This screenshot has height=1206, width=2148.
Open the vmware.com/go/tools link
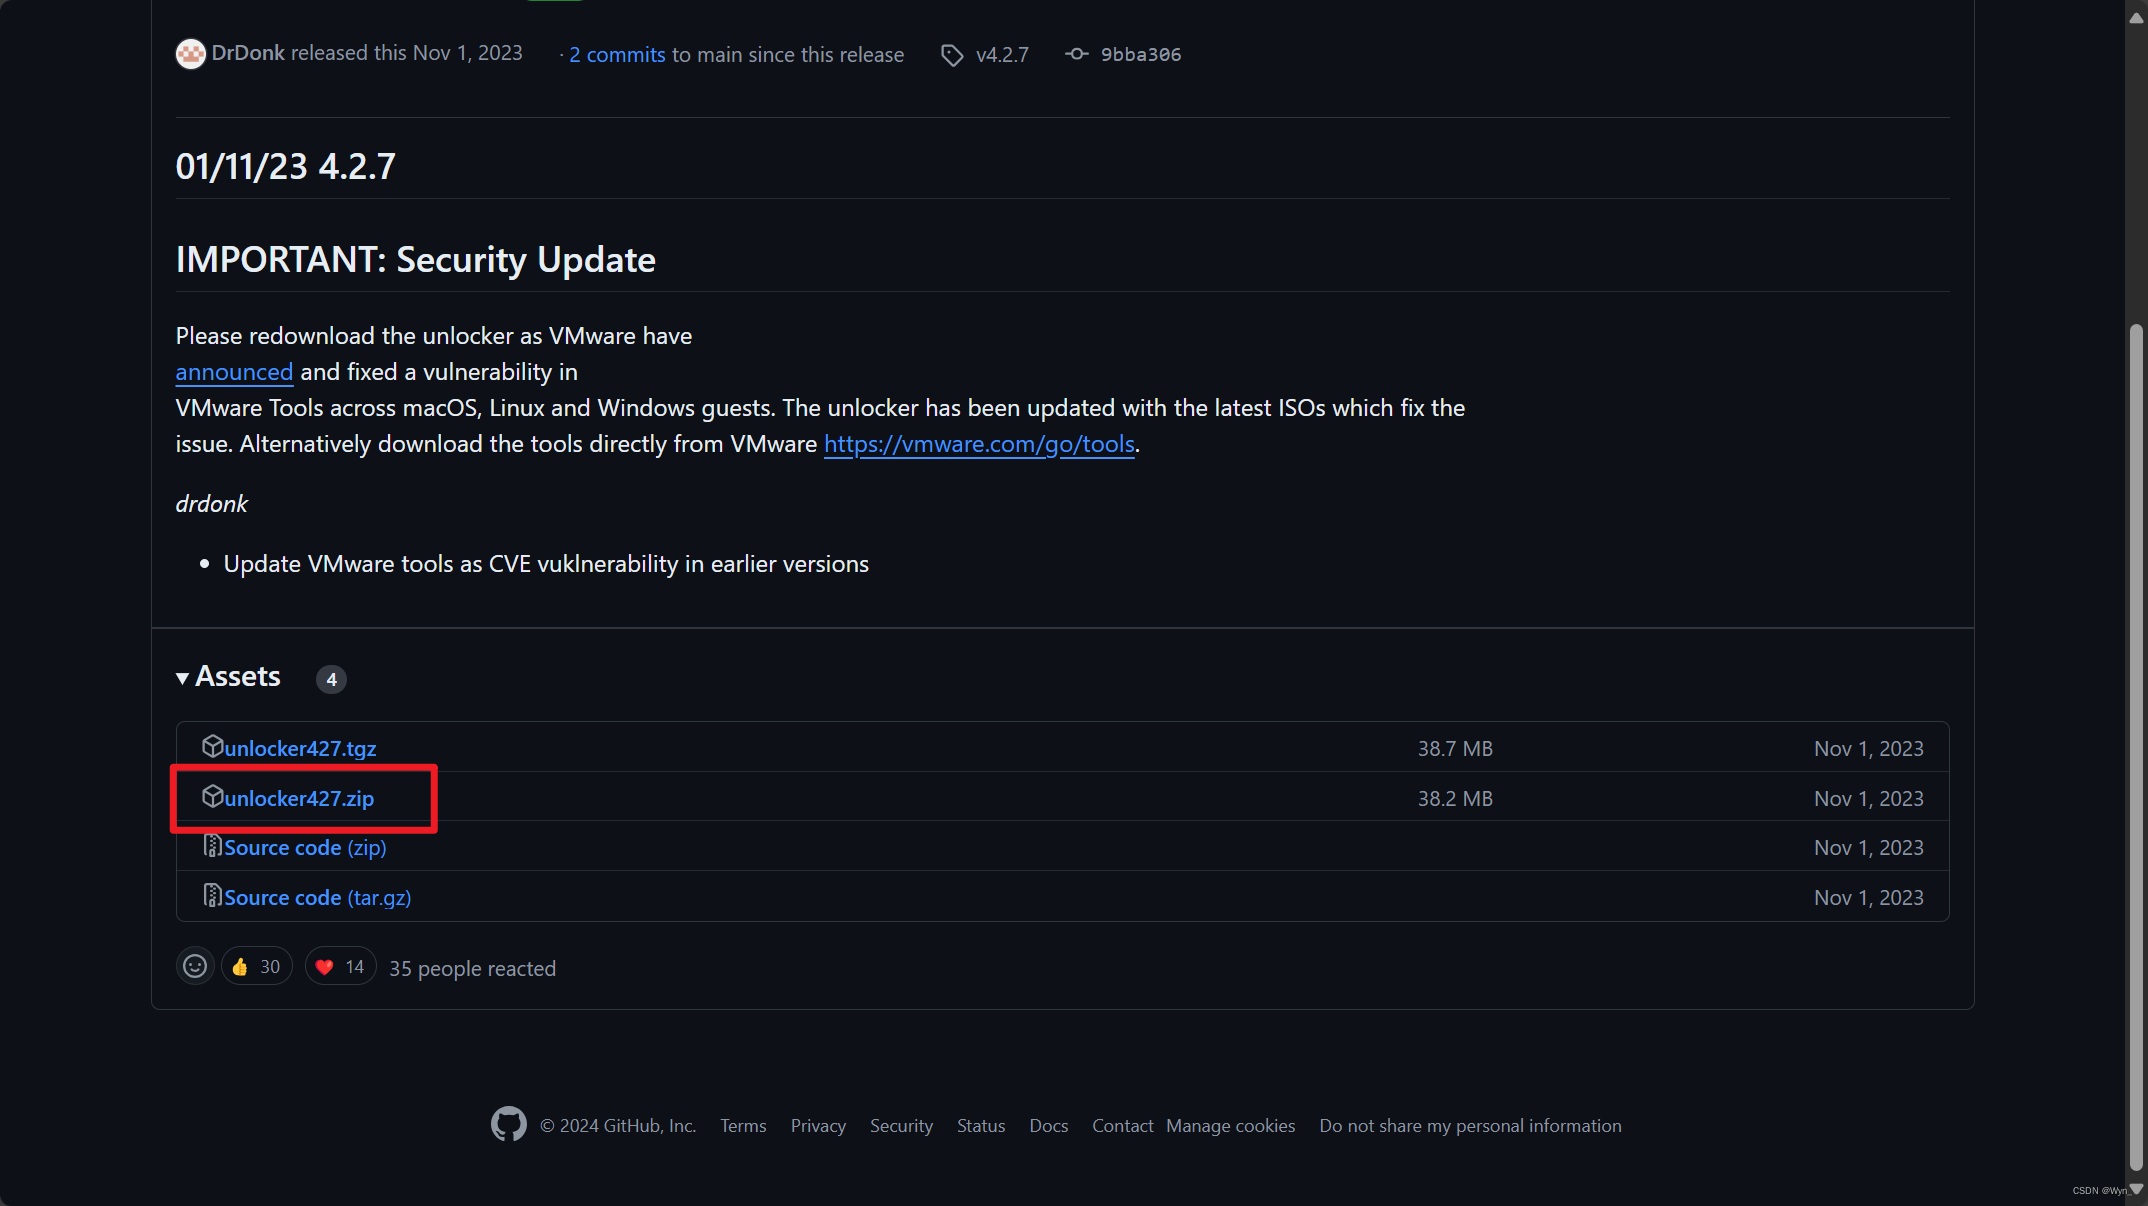click(x=978, y=444)
